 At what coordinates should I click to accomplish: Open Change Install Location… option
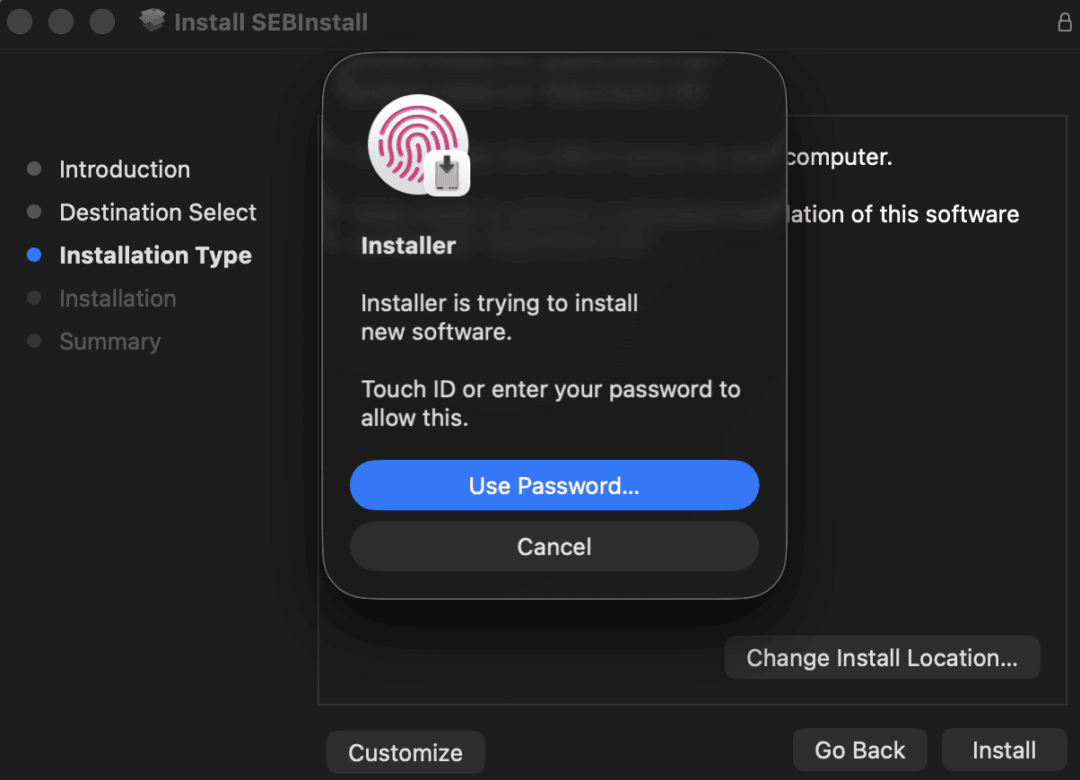pos(882,658)
